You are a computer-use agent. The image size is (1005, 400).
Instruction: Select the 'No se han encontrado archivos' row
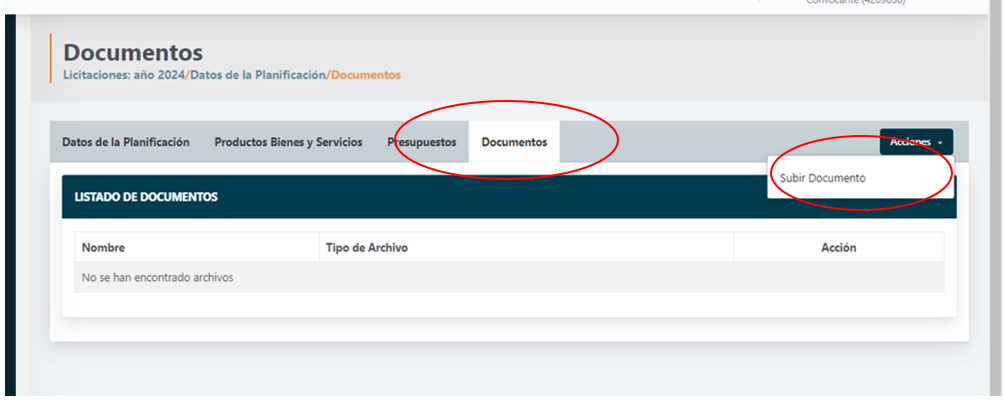coord(509,278)
